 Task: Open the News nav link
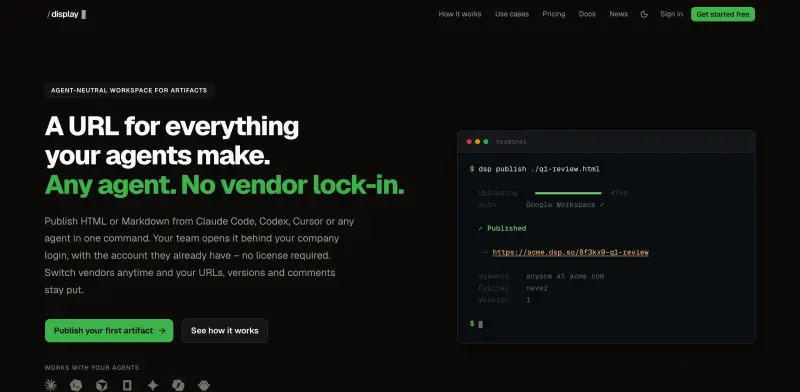coord(618,14)
